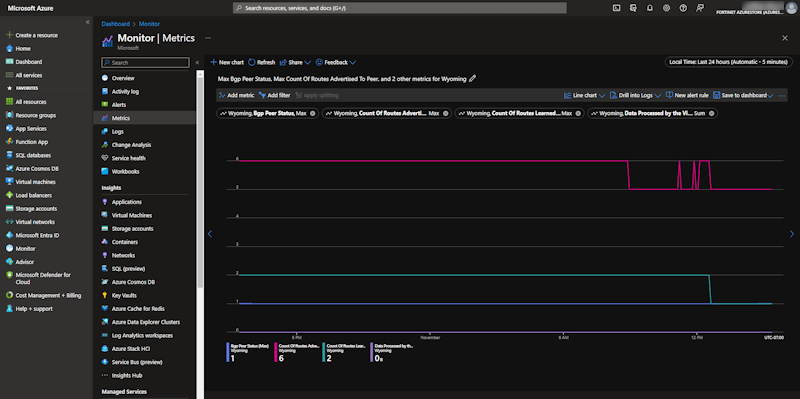Open Function App in sidebar
This screenshot has width=800, height=399.
pos(31,142)
